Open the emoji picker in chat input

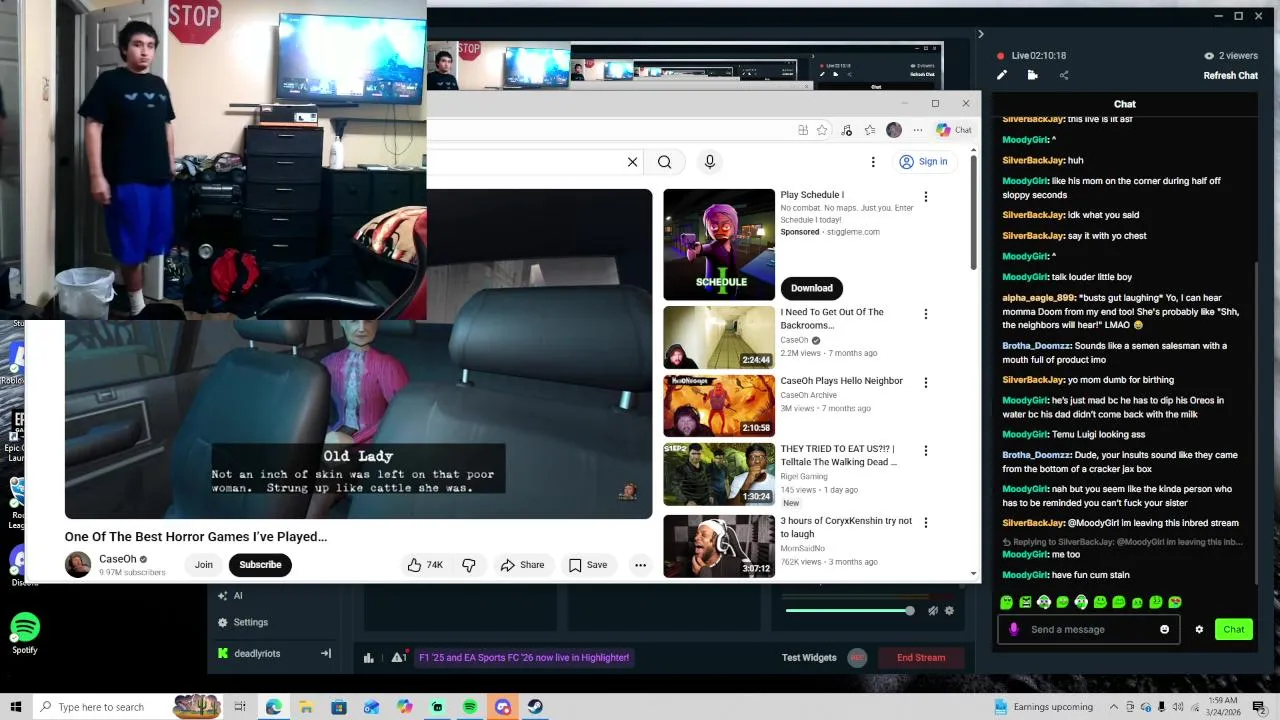(1164, 629)
